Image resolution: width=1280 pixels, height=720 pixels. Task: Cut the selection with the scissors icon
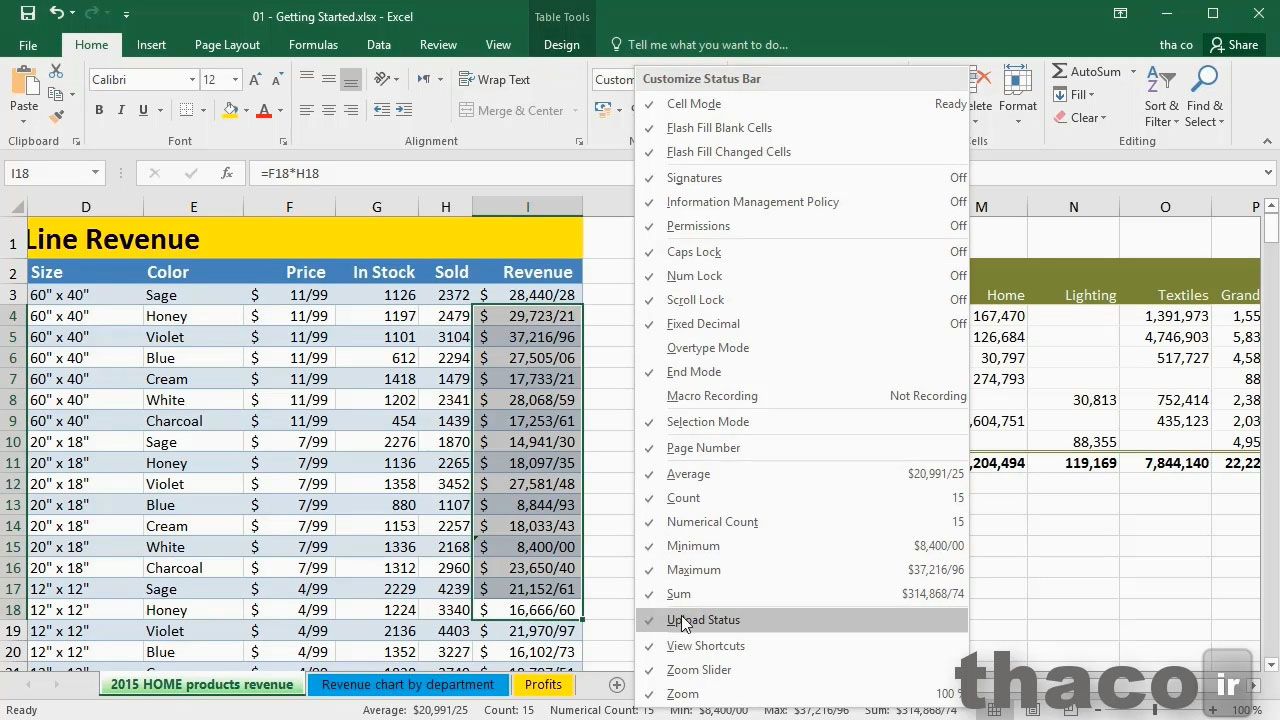pos(56,71)
